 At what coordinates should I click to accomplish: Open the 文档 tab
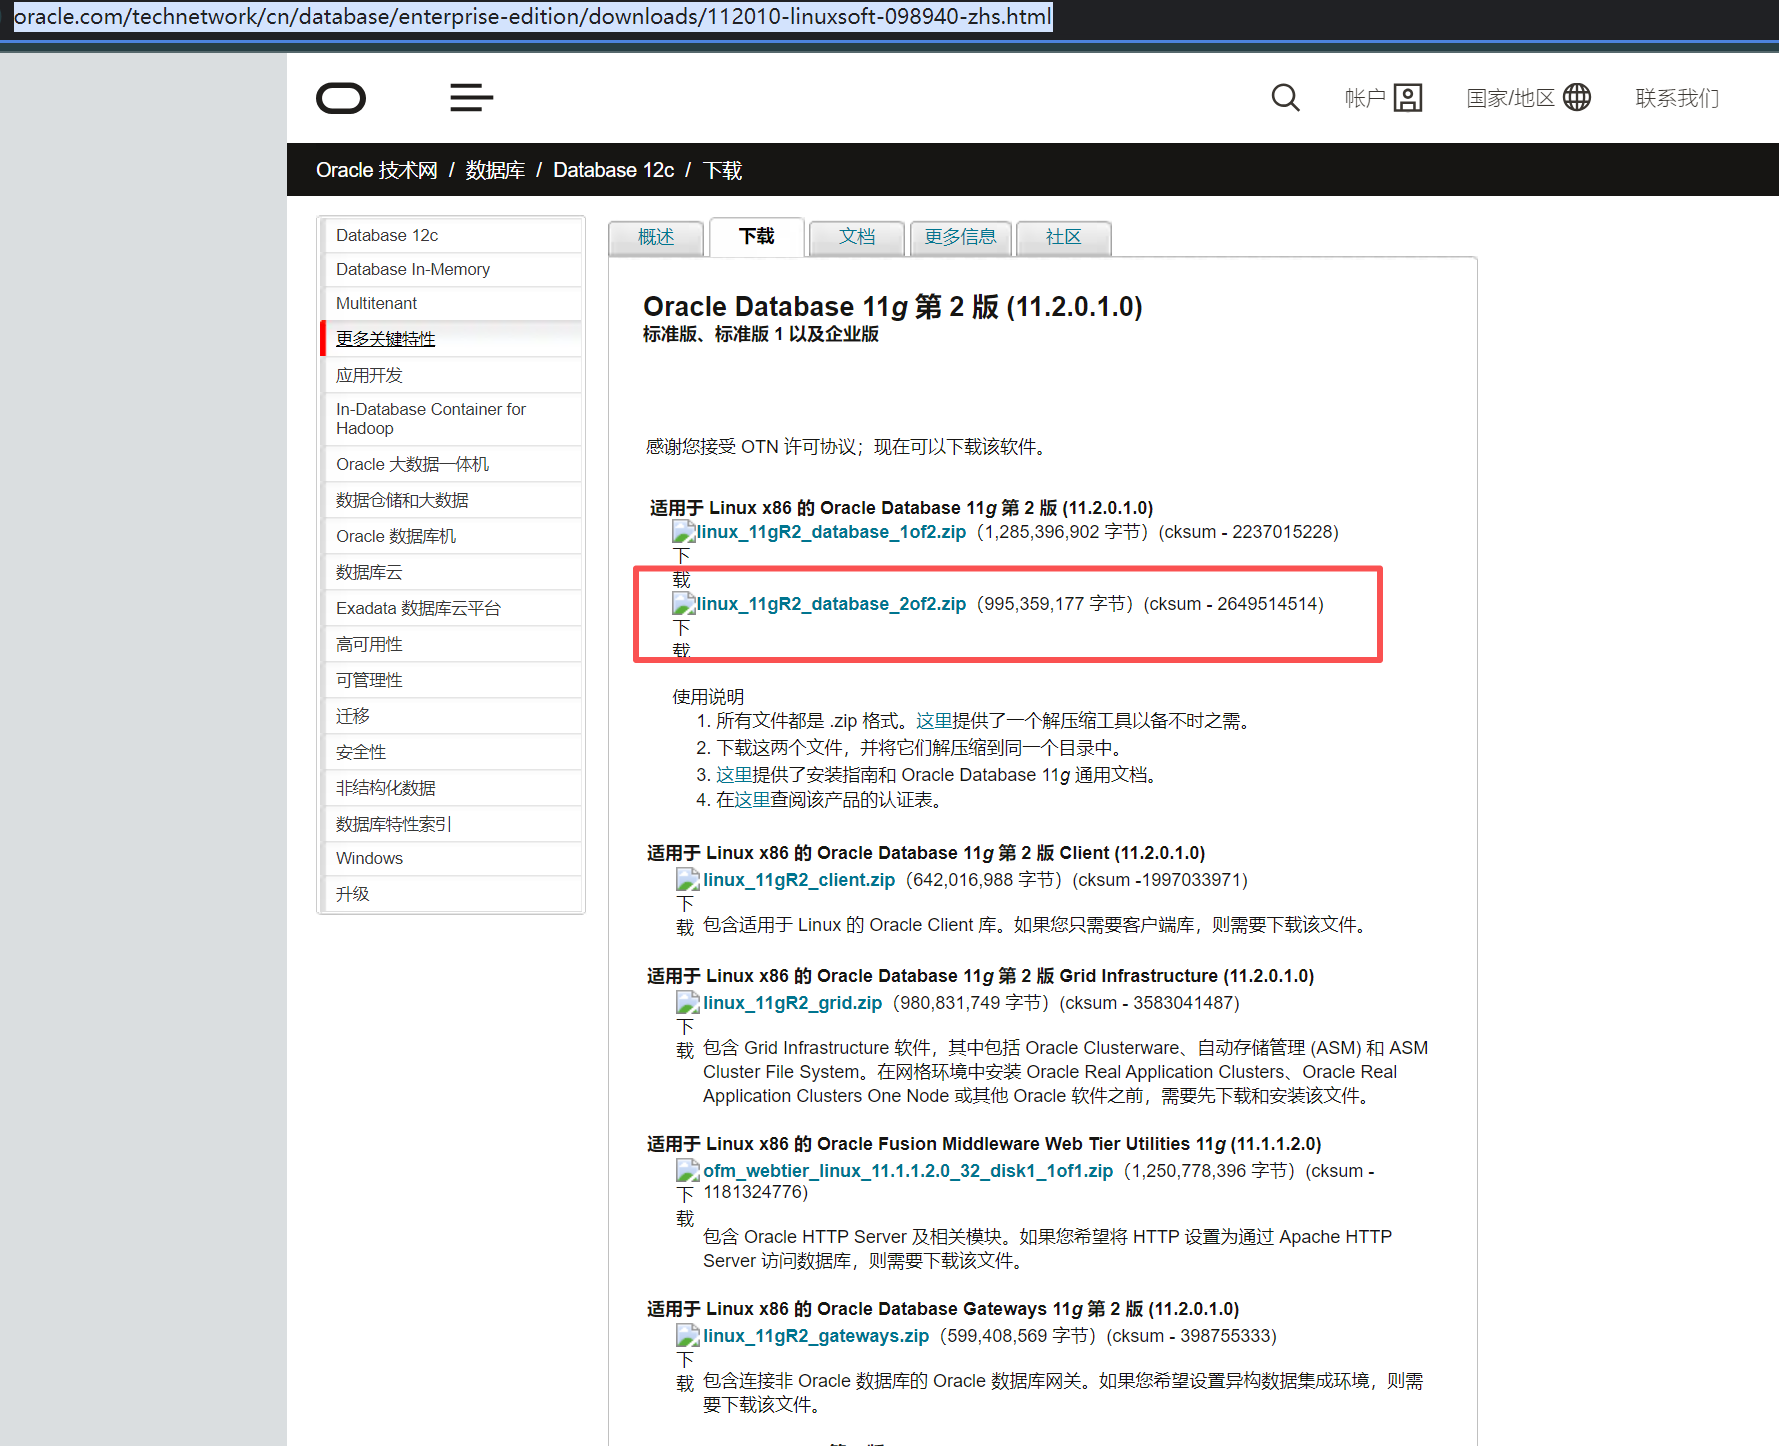tap(857, 237)
